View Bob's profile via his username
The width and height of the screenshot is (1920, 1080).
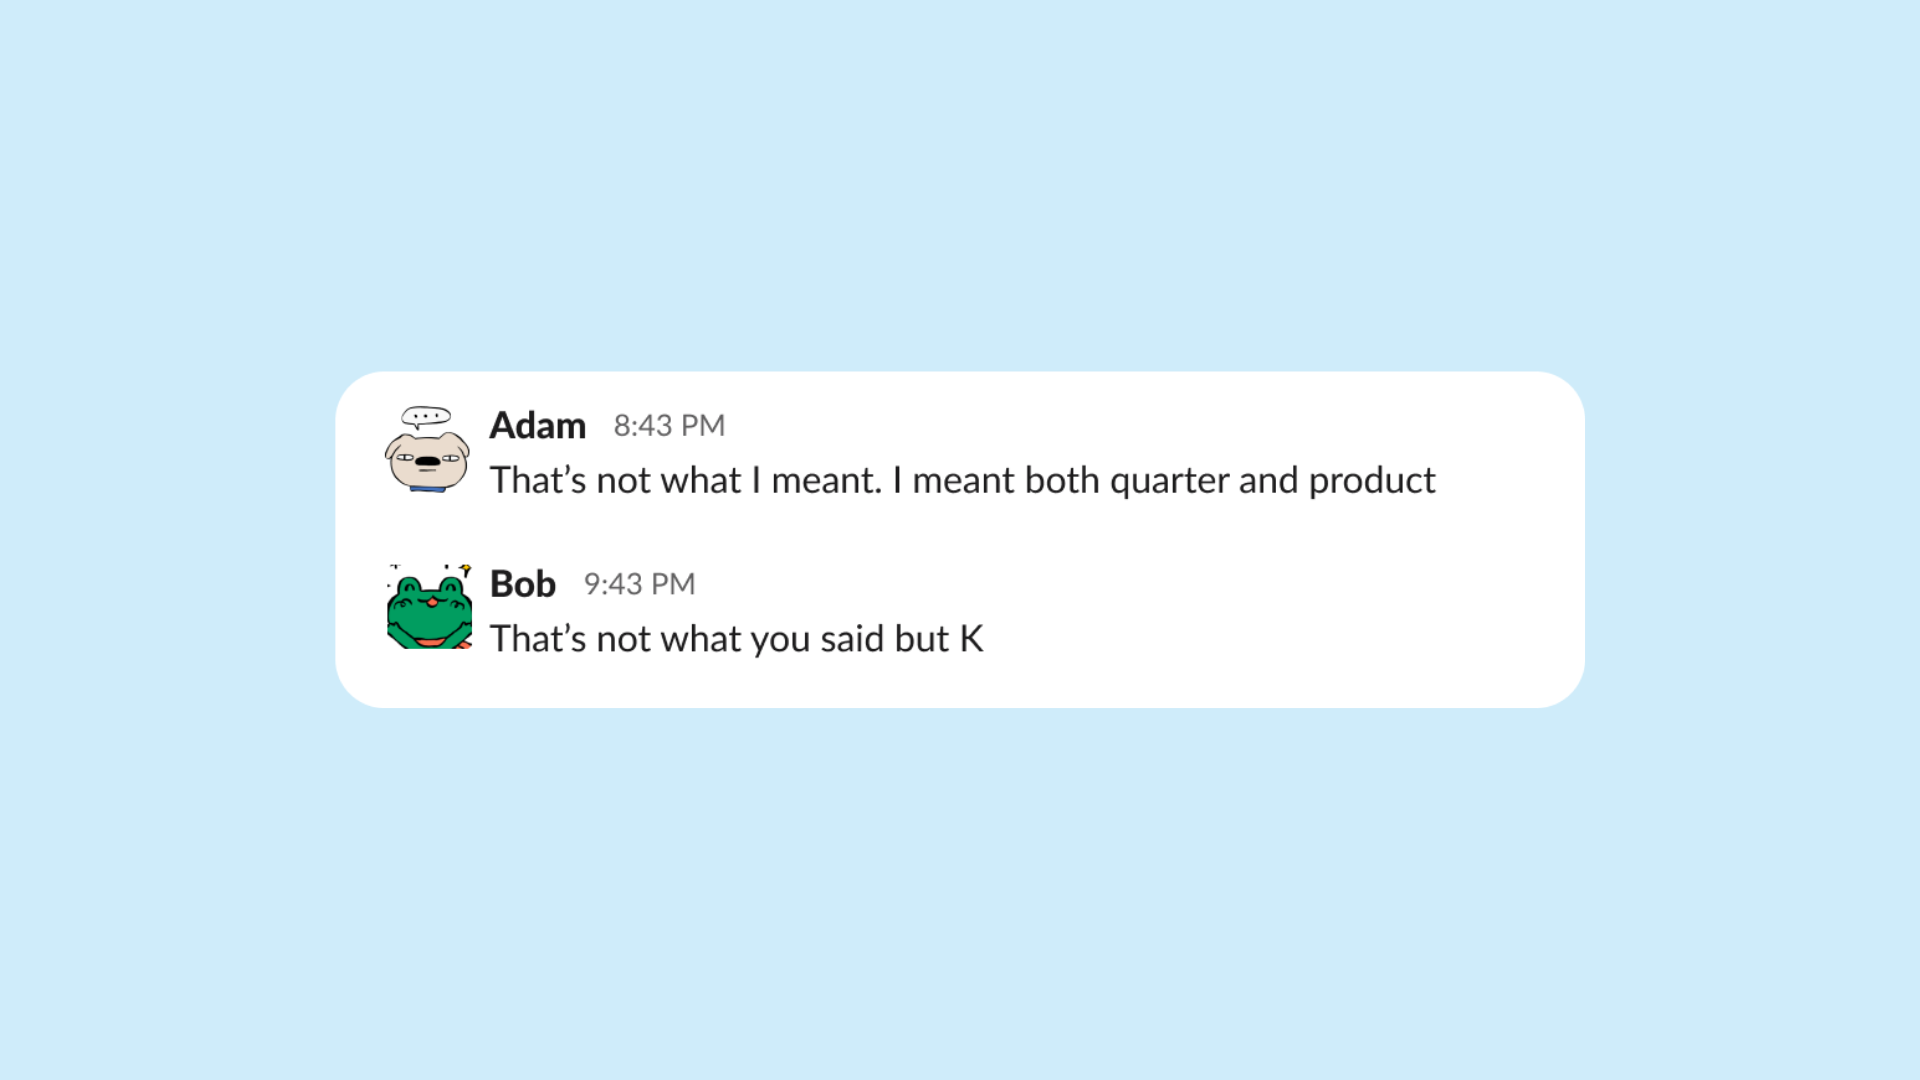coord(522,584)
